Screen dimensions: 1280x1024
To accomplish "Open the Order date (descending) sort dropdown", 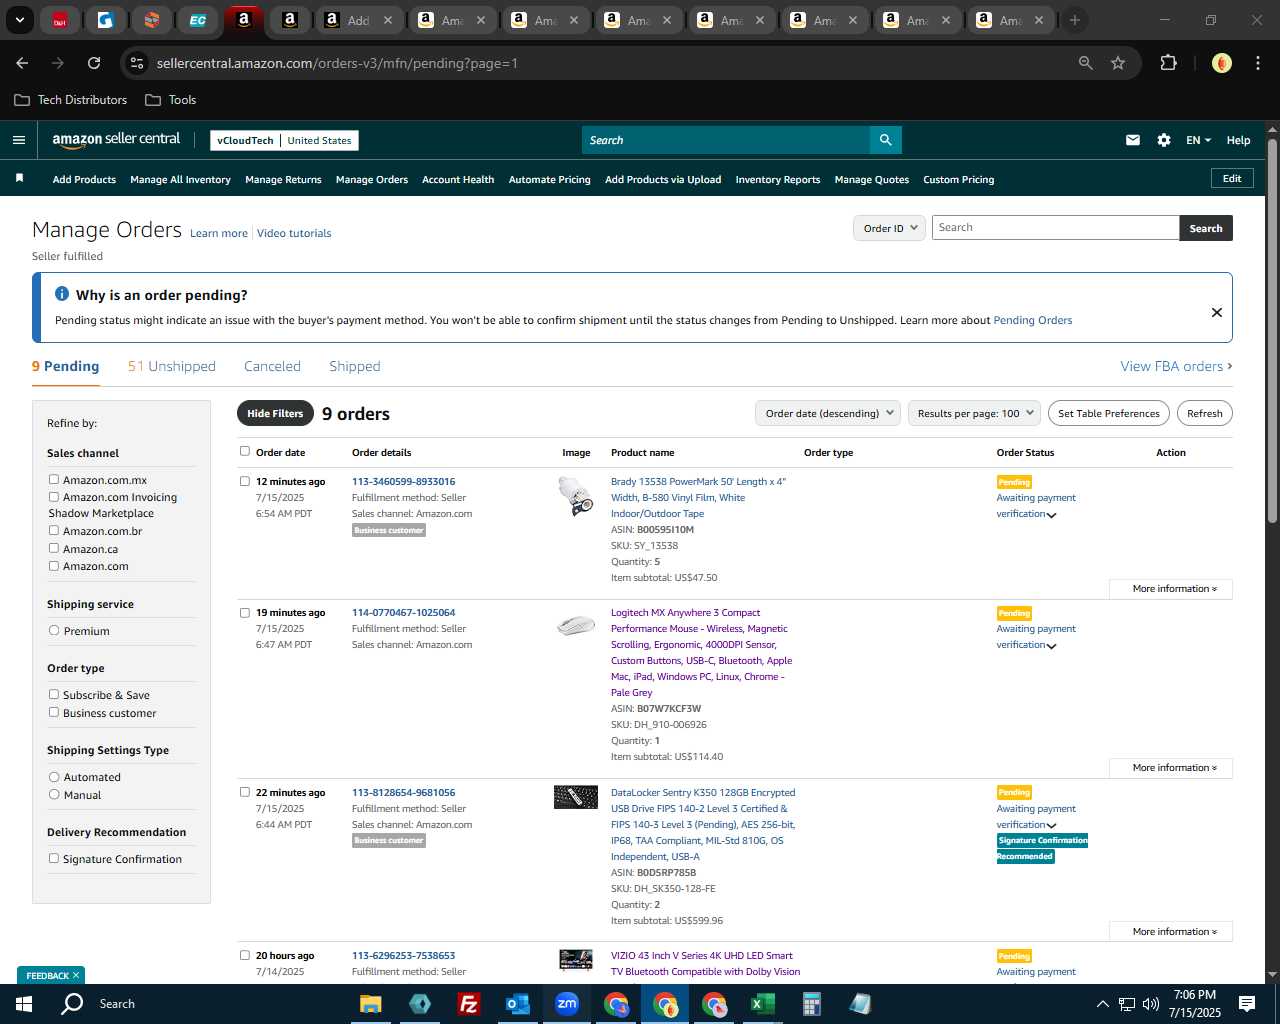I will pyautogui.click(x=828, y=413).
